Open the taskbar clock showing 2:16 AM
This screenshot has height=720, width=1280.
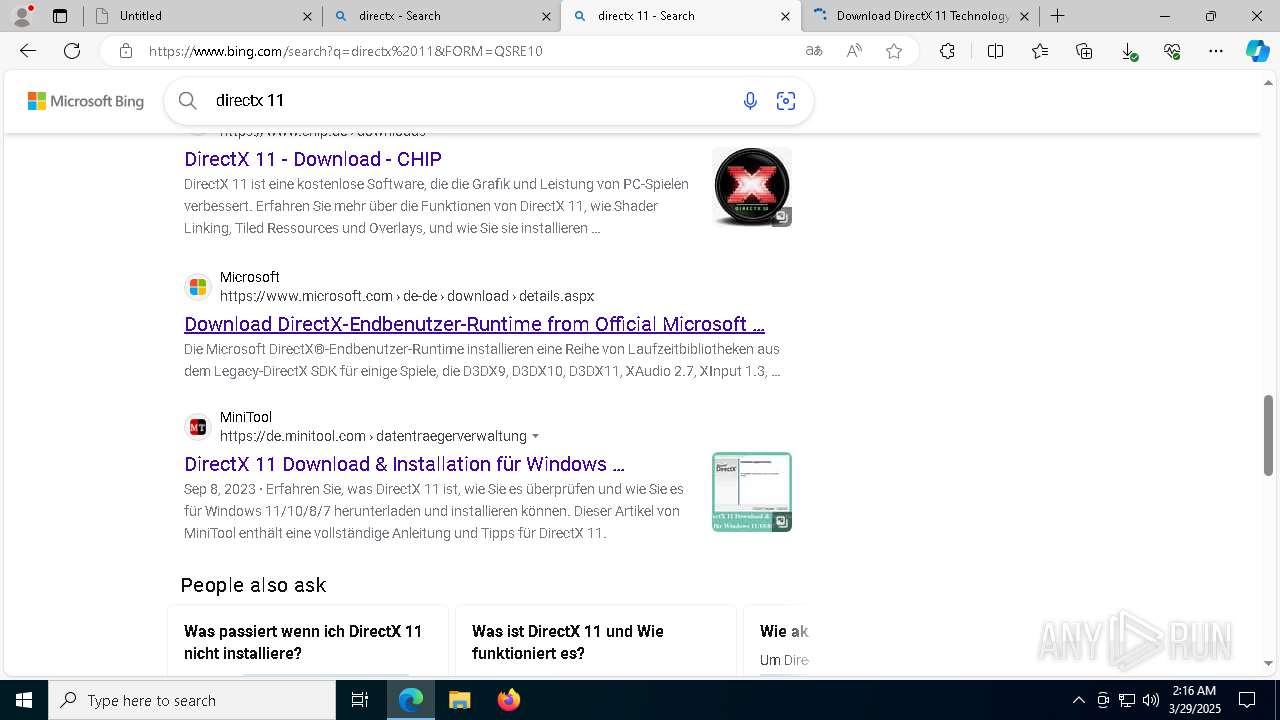click(x=1194, y=700)
